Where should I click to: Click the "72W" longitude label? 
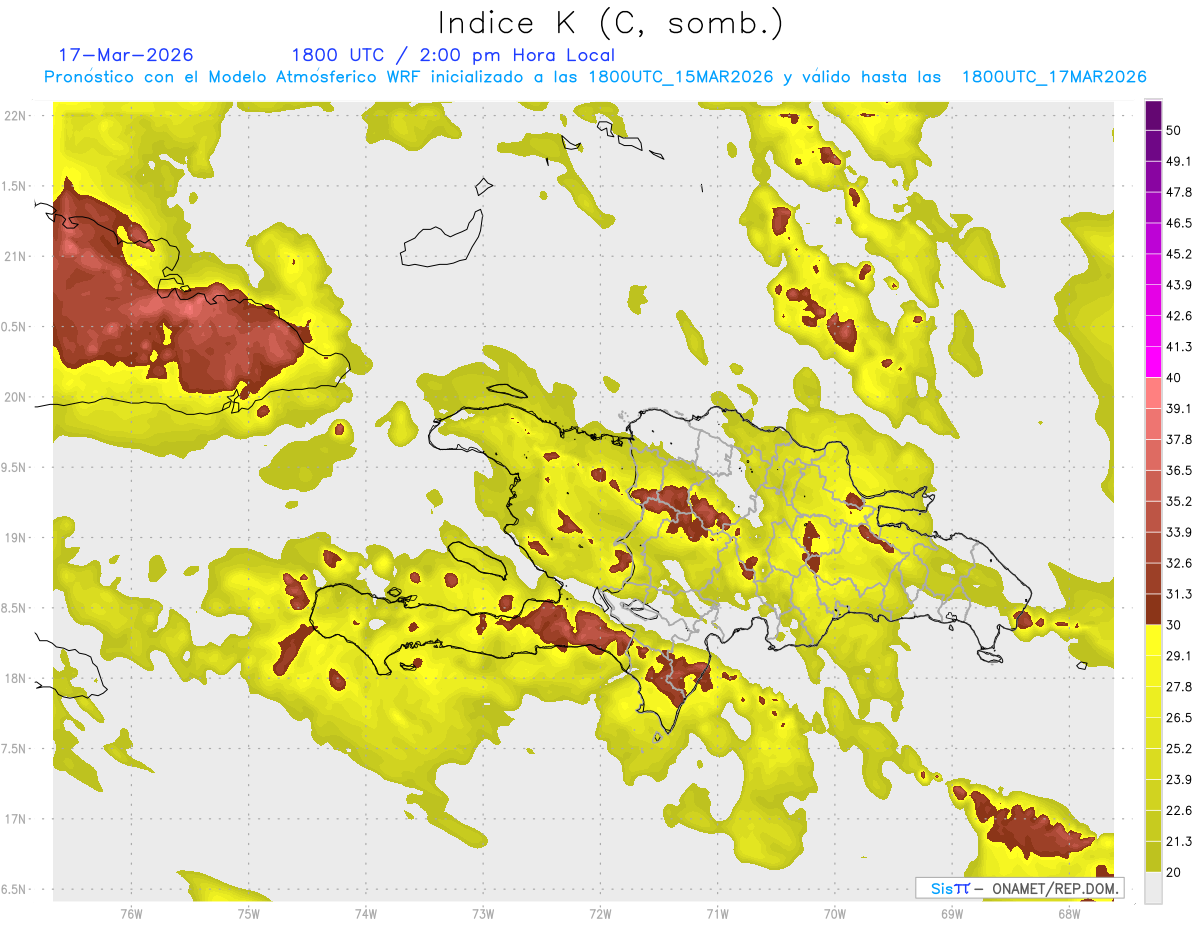[x=600, y=913]
